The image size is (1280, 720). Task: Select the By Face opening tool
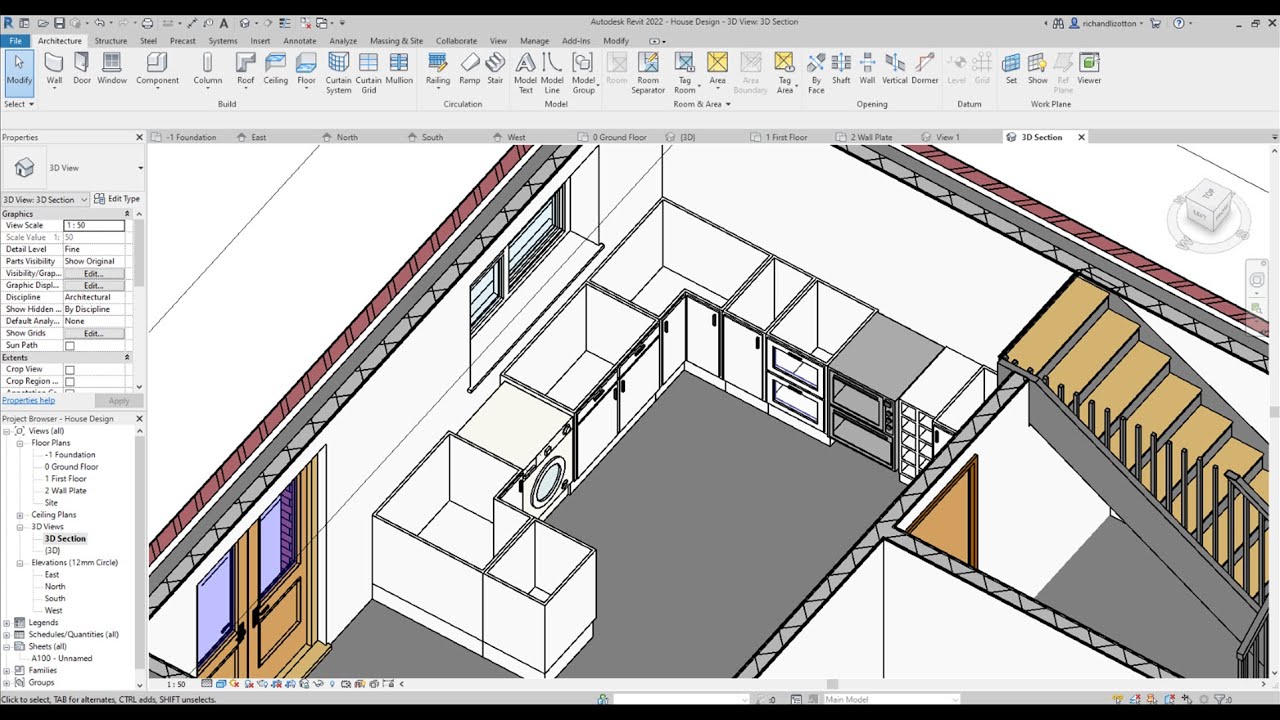point(816,73)
